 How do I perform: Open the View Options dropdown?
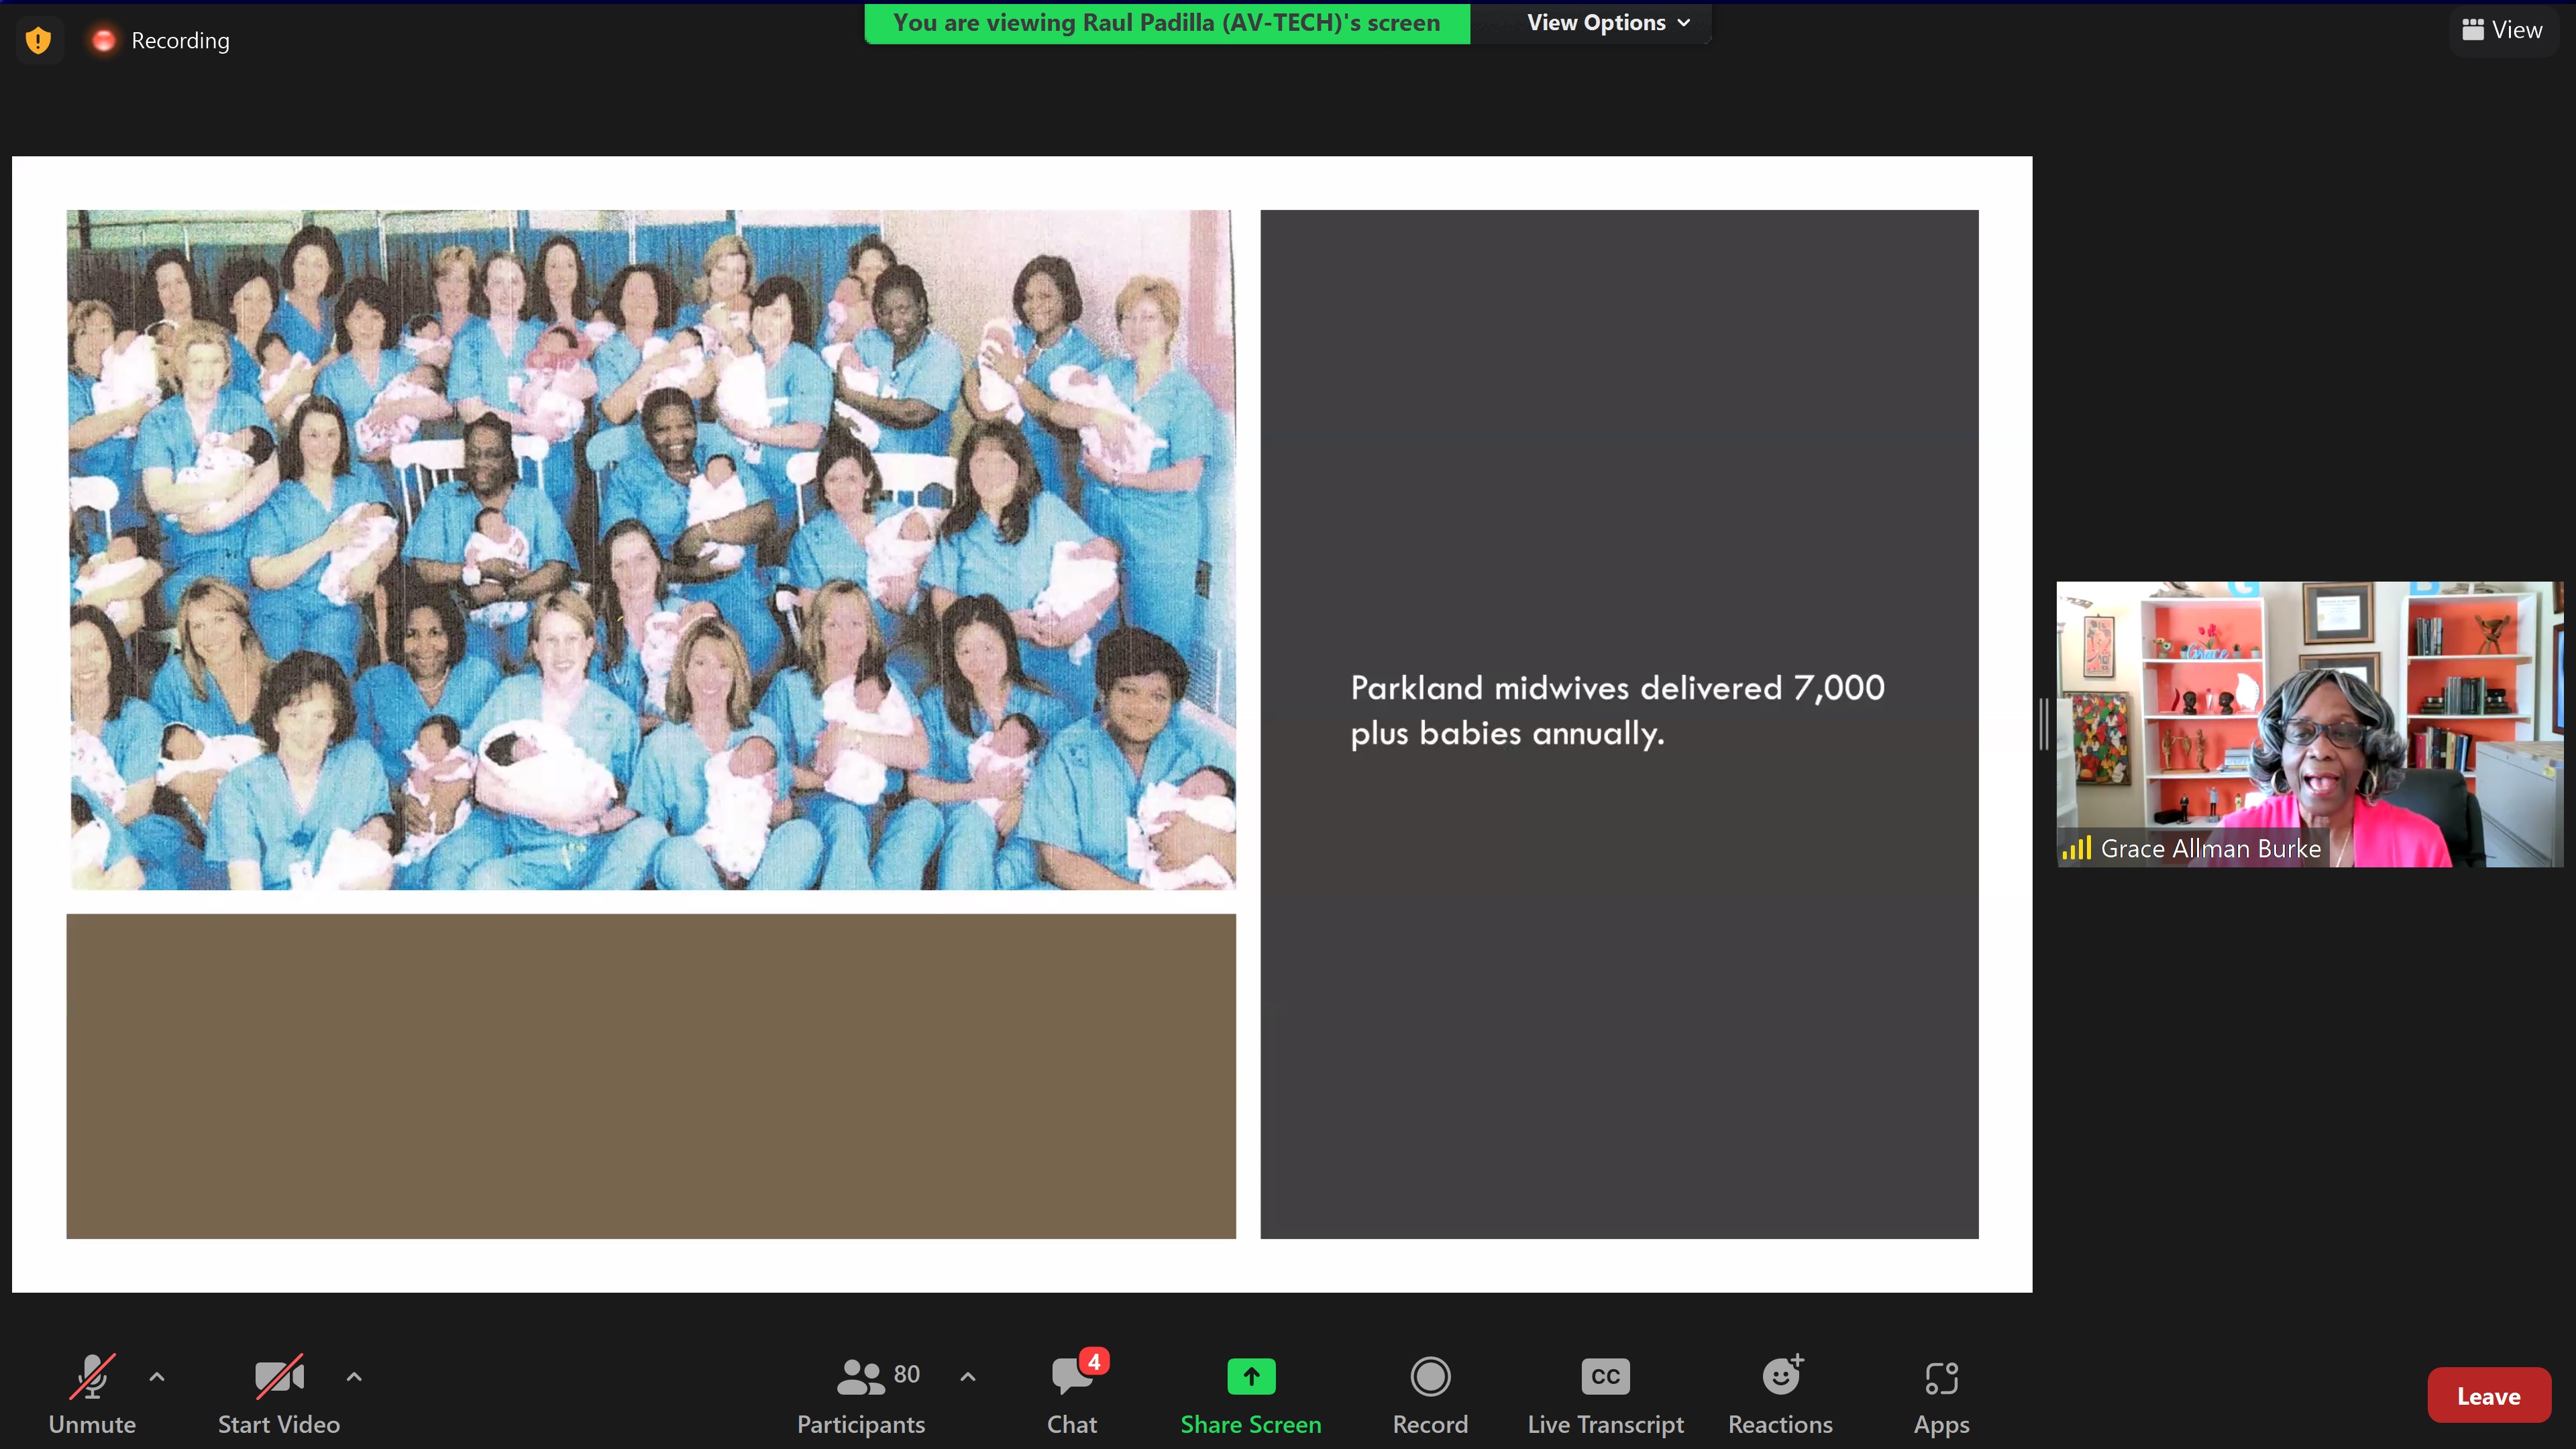click(x=1607, y=23)
